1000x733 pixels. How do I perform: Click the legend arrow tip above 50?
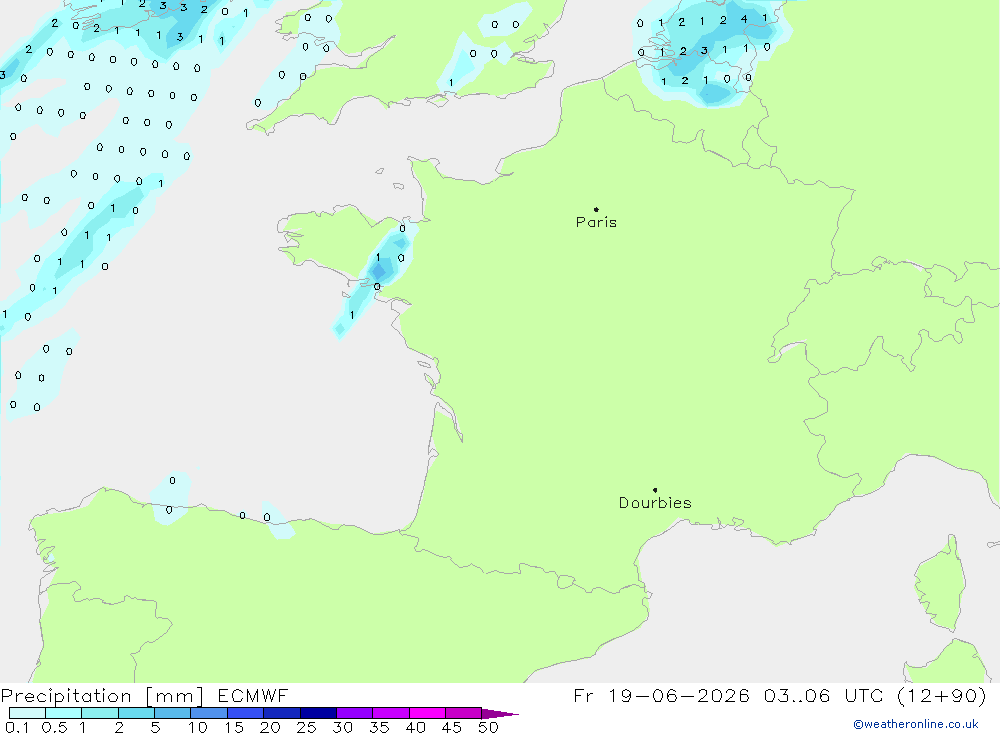click(500, 714)
